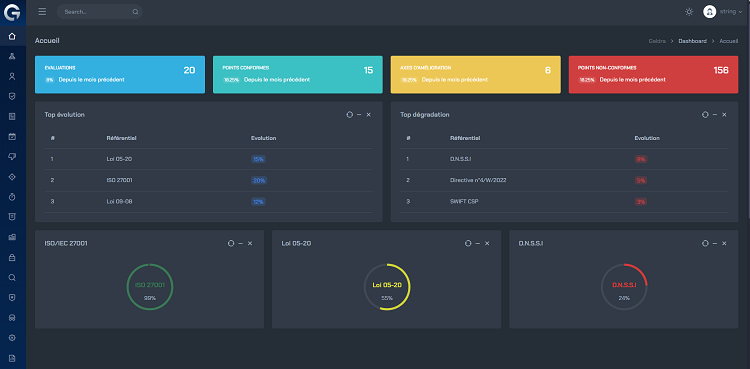Focus the Search input field
This screenshot has height=369, width=750.
[x=99, y=12]
